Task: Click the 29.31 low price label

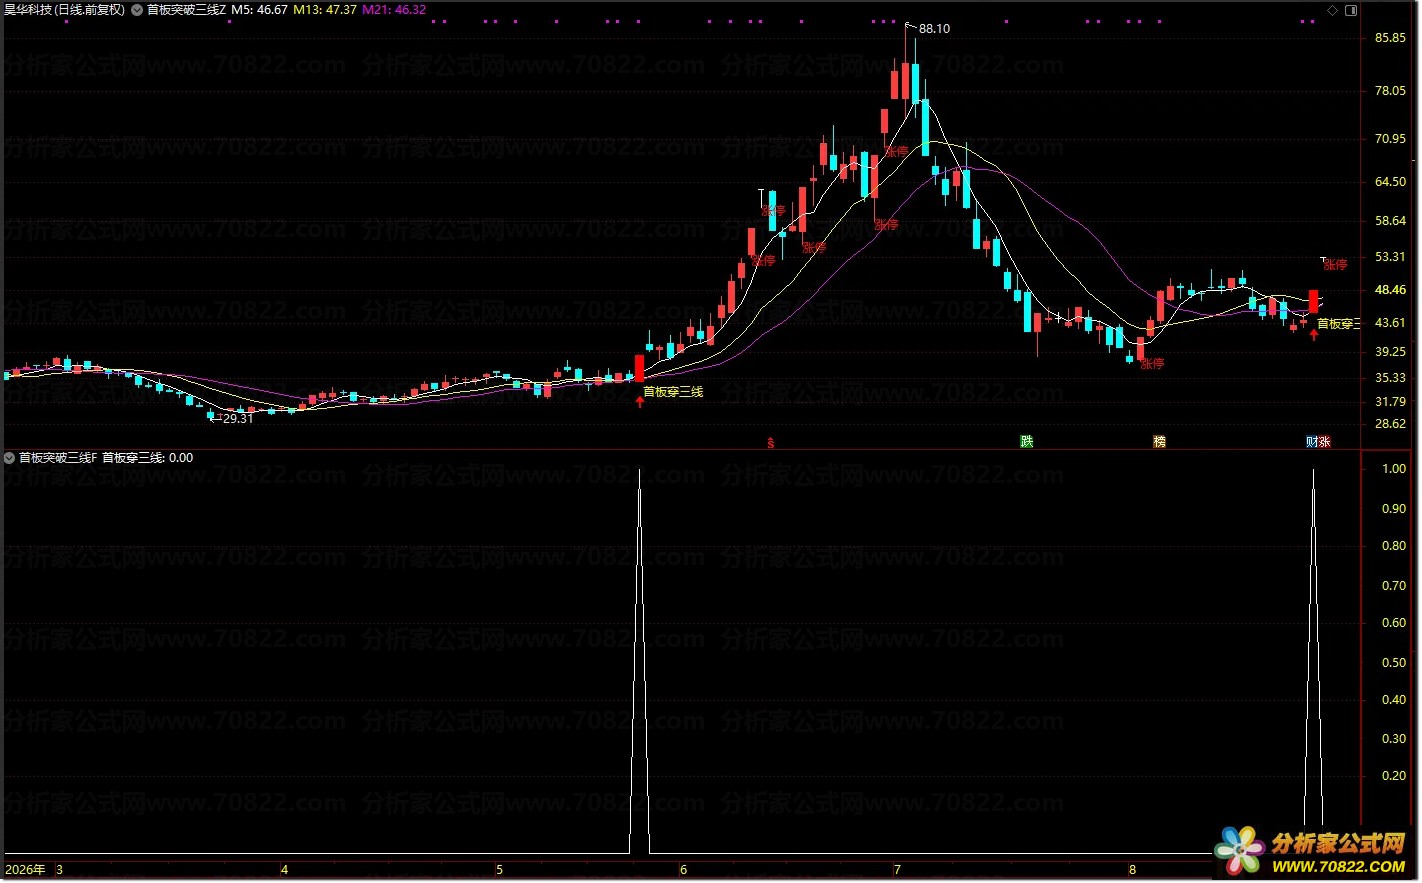Action: click(238, 419)
